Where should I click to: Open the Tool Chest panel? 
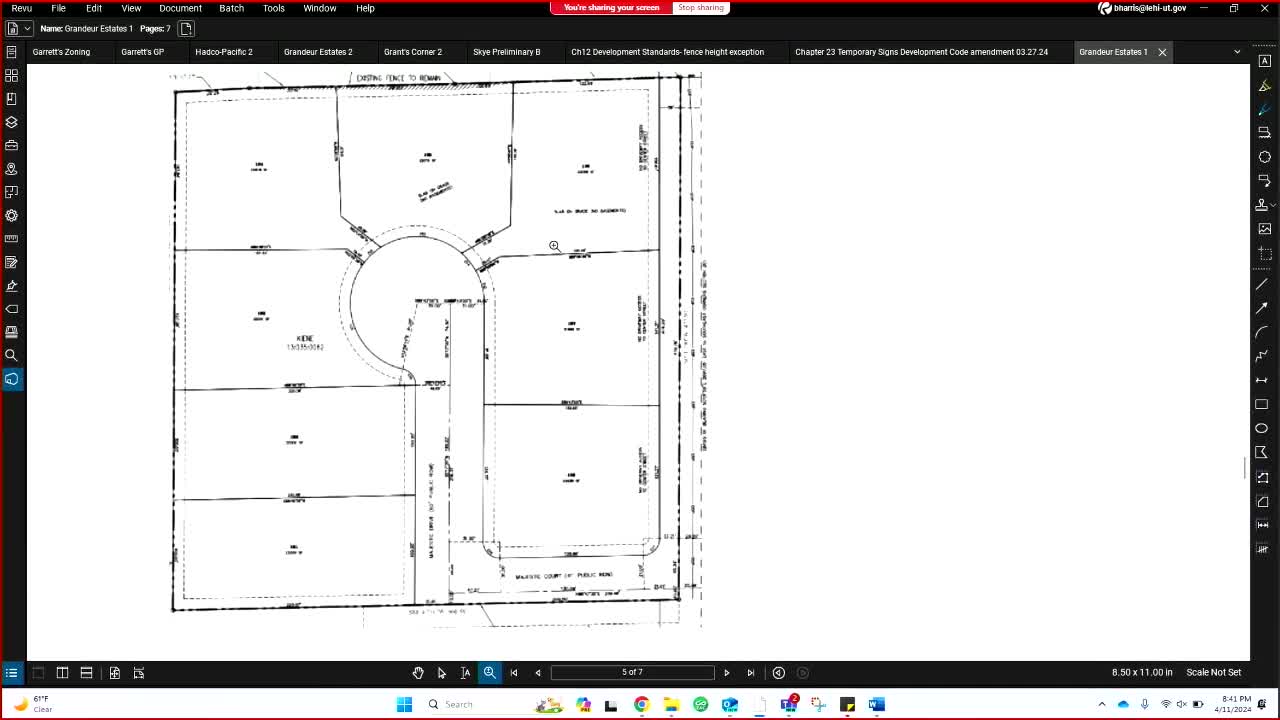pos(12,146)
